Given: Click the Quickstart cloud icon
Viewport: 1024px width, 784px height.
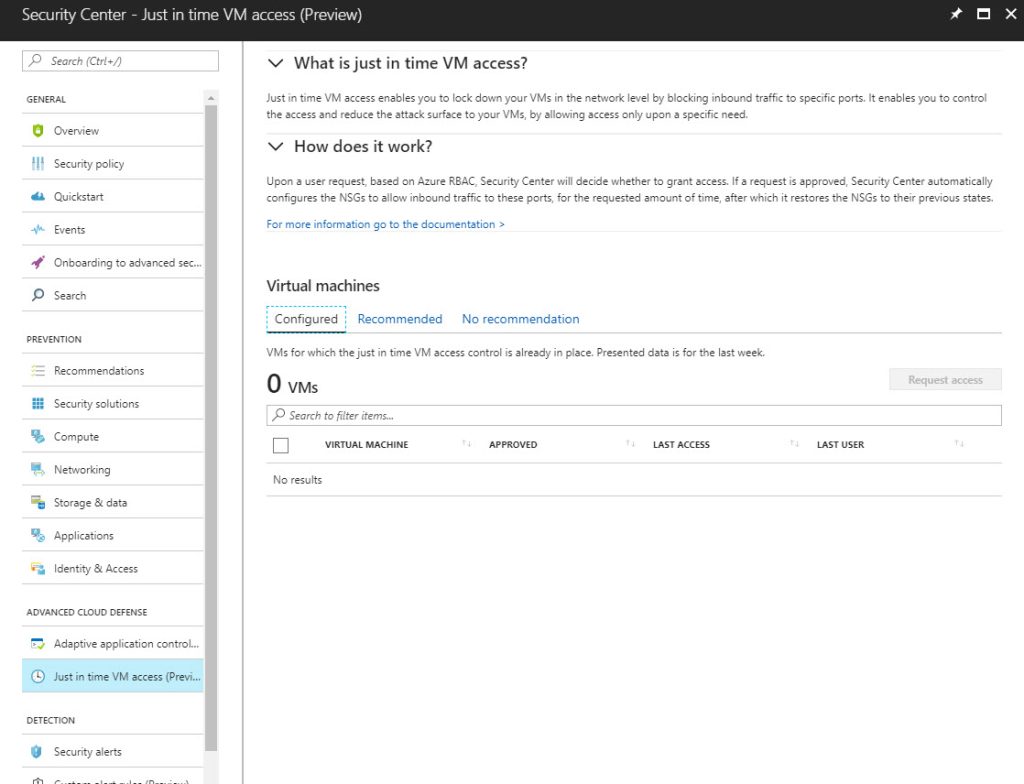Looking at the screenshot, I should 38,197.
